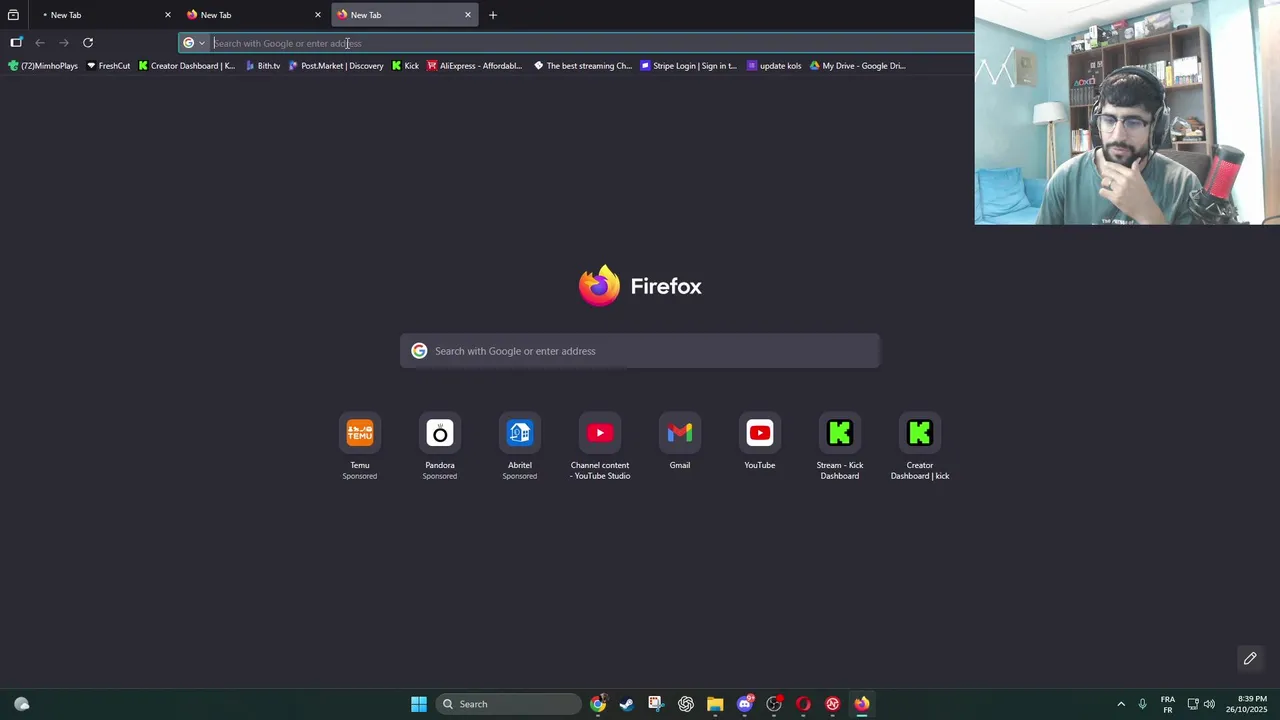Click the weather widget icon in the taskbar
The image size is (1280, 720).
click(x=22, y=704)
